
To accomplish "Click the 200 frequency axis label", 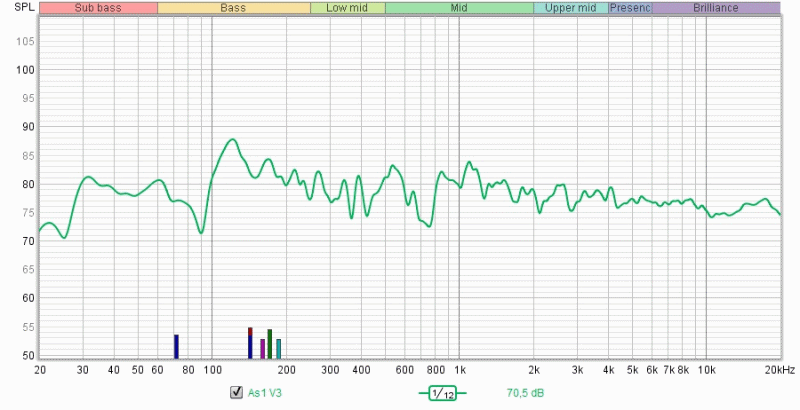I will click(x=286, y=370).
